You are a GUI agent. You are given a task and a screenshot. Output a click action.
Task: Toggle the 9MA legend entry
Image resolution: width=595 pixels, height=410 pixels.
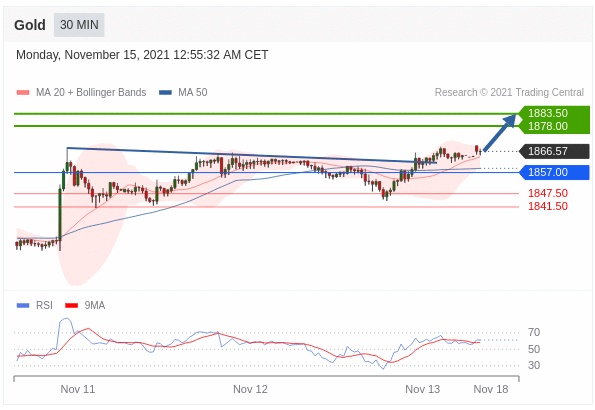pyautogui.click(x=85, y=305)
